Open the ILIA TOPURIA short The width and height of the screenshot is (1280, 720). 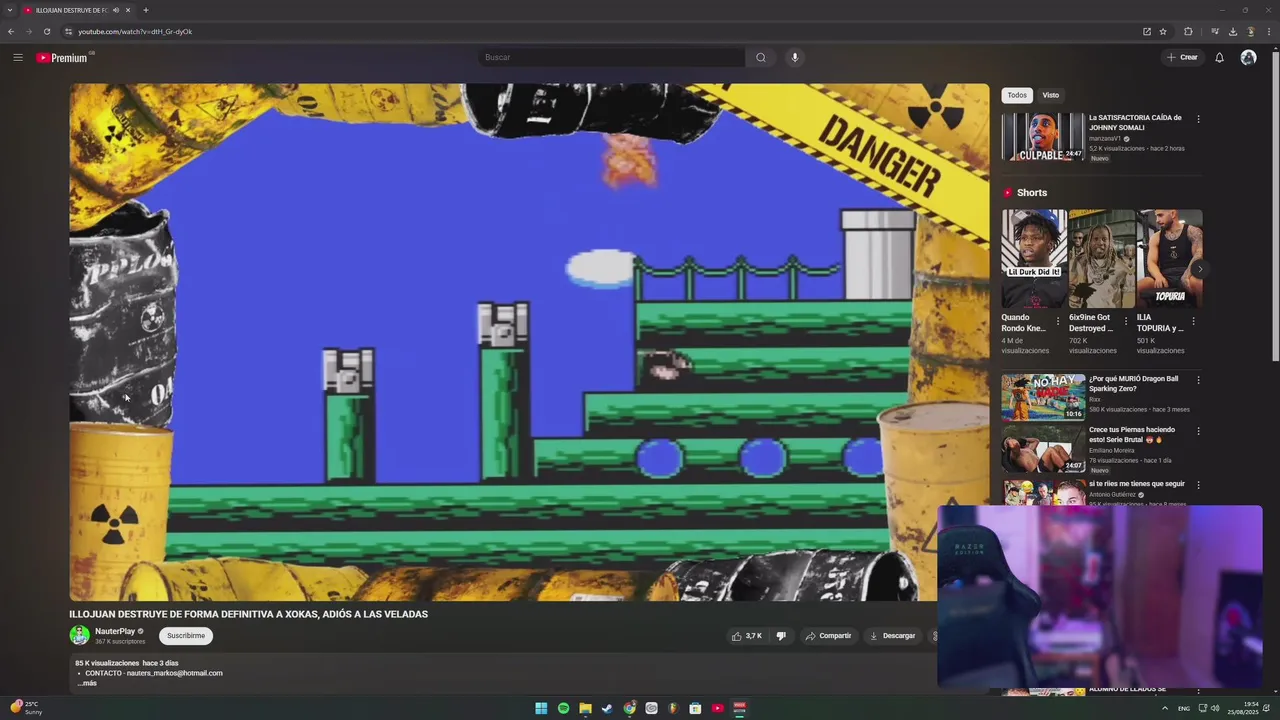point(1169,259)
